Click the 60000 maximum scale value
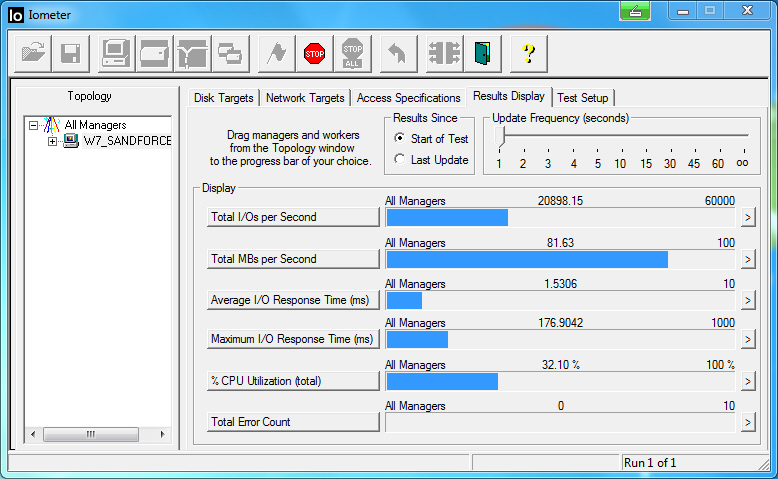Viewport: 778px width, 479px height. coord(719,201)
